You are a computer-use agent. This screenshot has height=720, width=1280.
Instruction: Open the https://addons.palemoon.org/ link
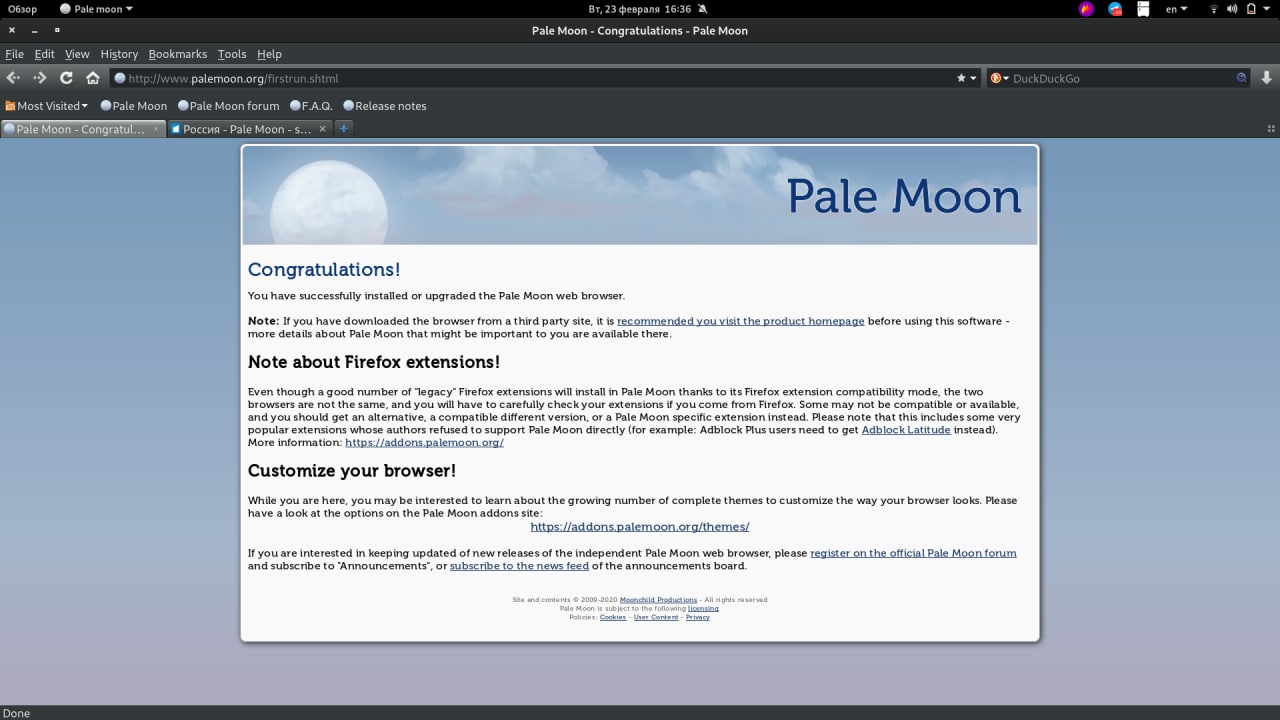424,442
